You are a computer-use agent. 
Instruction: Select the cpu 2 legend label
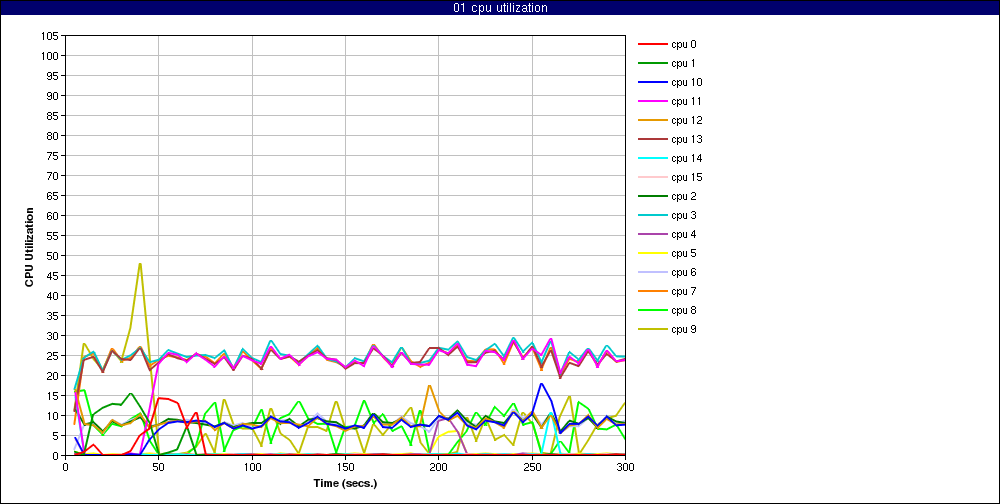point(684,196)
